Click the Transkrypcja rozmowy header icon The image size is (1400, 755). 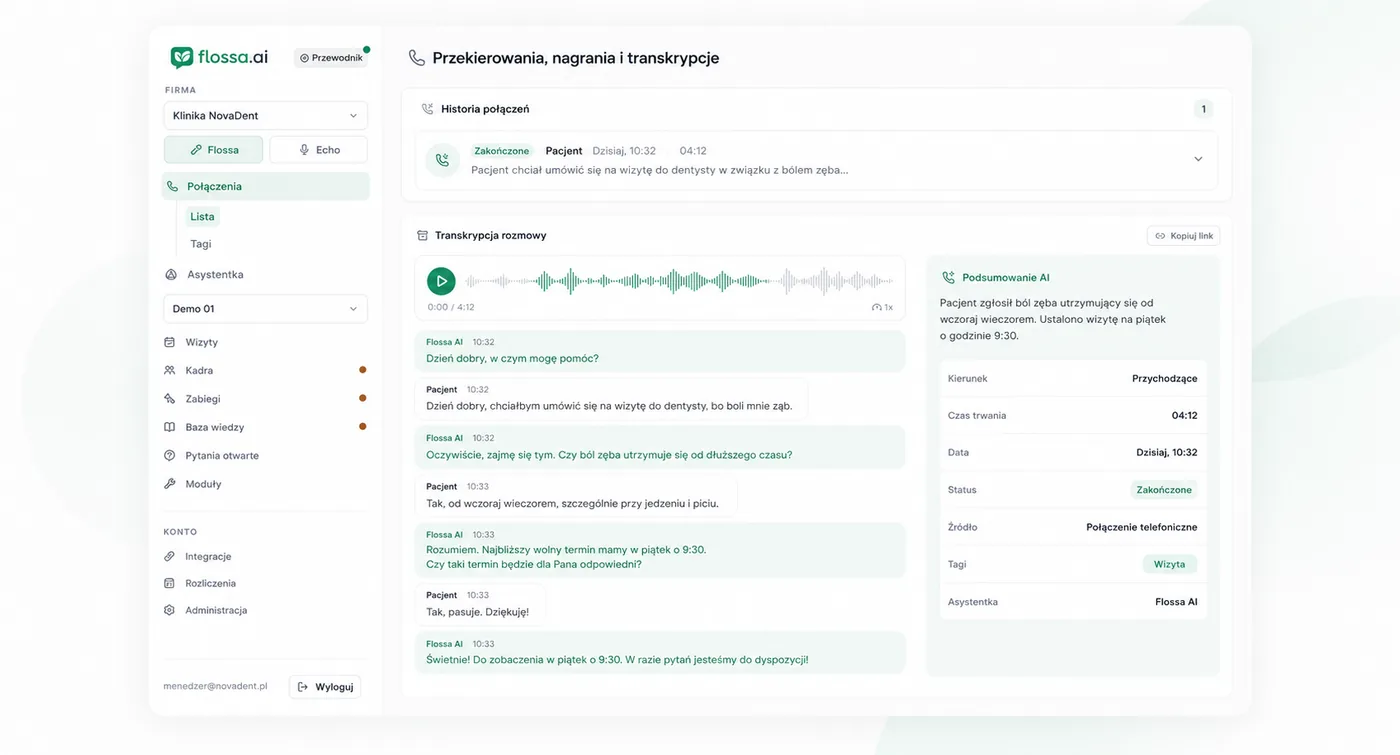(422, 236)
